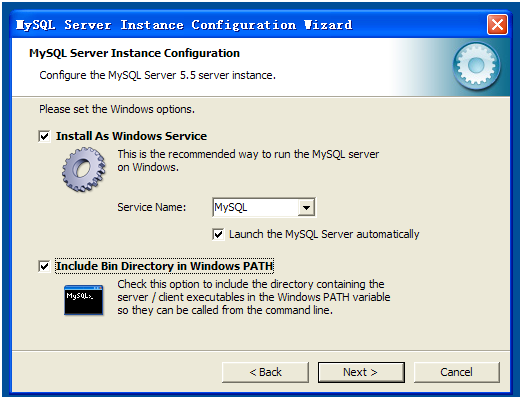The height and width of the screenshot is (399, 522).
Task: Uncheck Launch the MySQL Server automatically
Action: click(x=218, y=234)
